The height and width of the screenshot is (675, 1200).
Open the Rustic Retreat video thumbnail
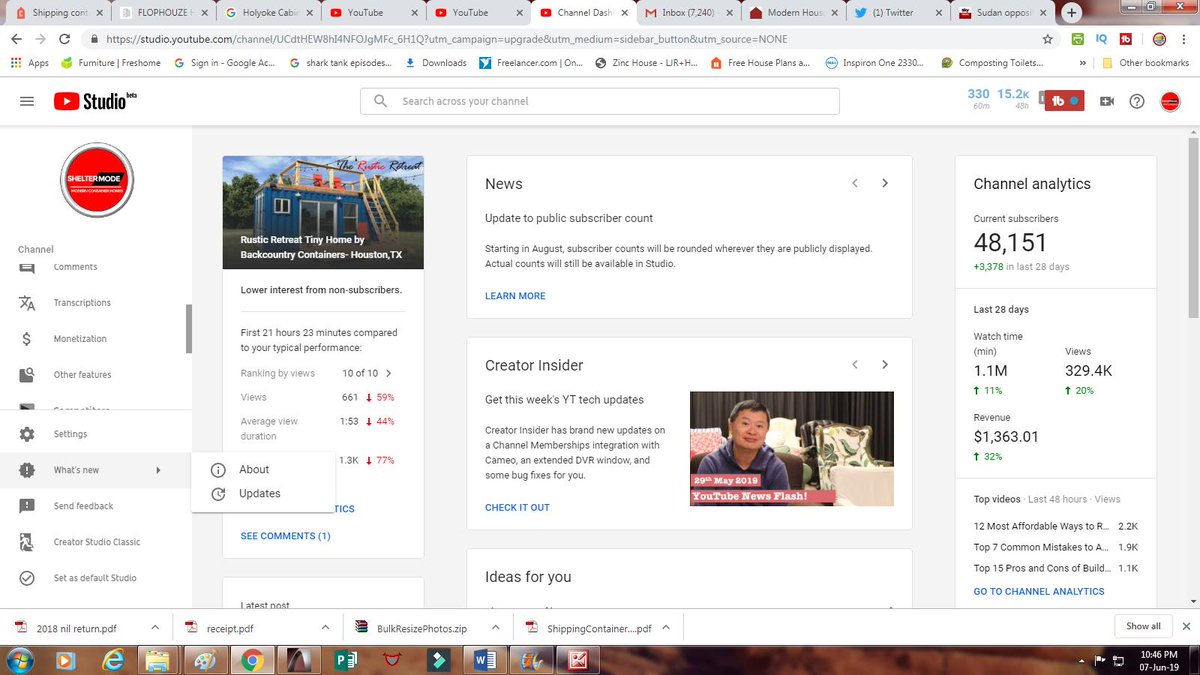click(x=323, y=212)
